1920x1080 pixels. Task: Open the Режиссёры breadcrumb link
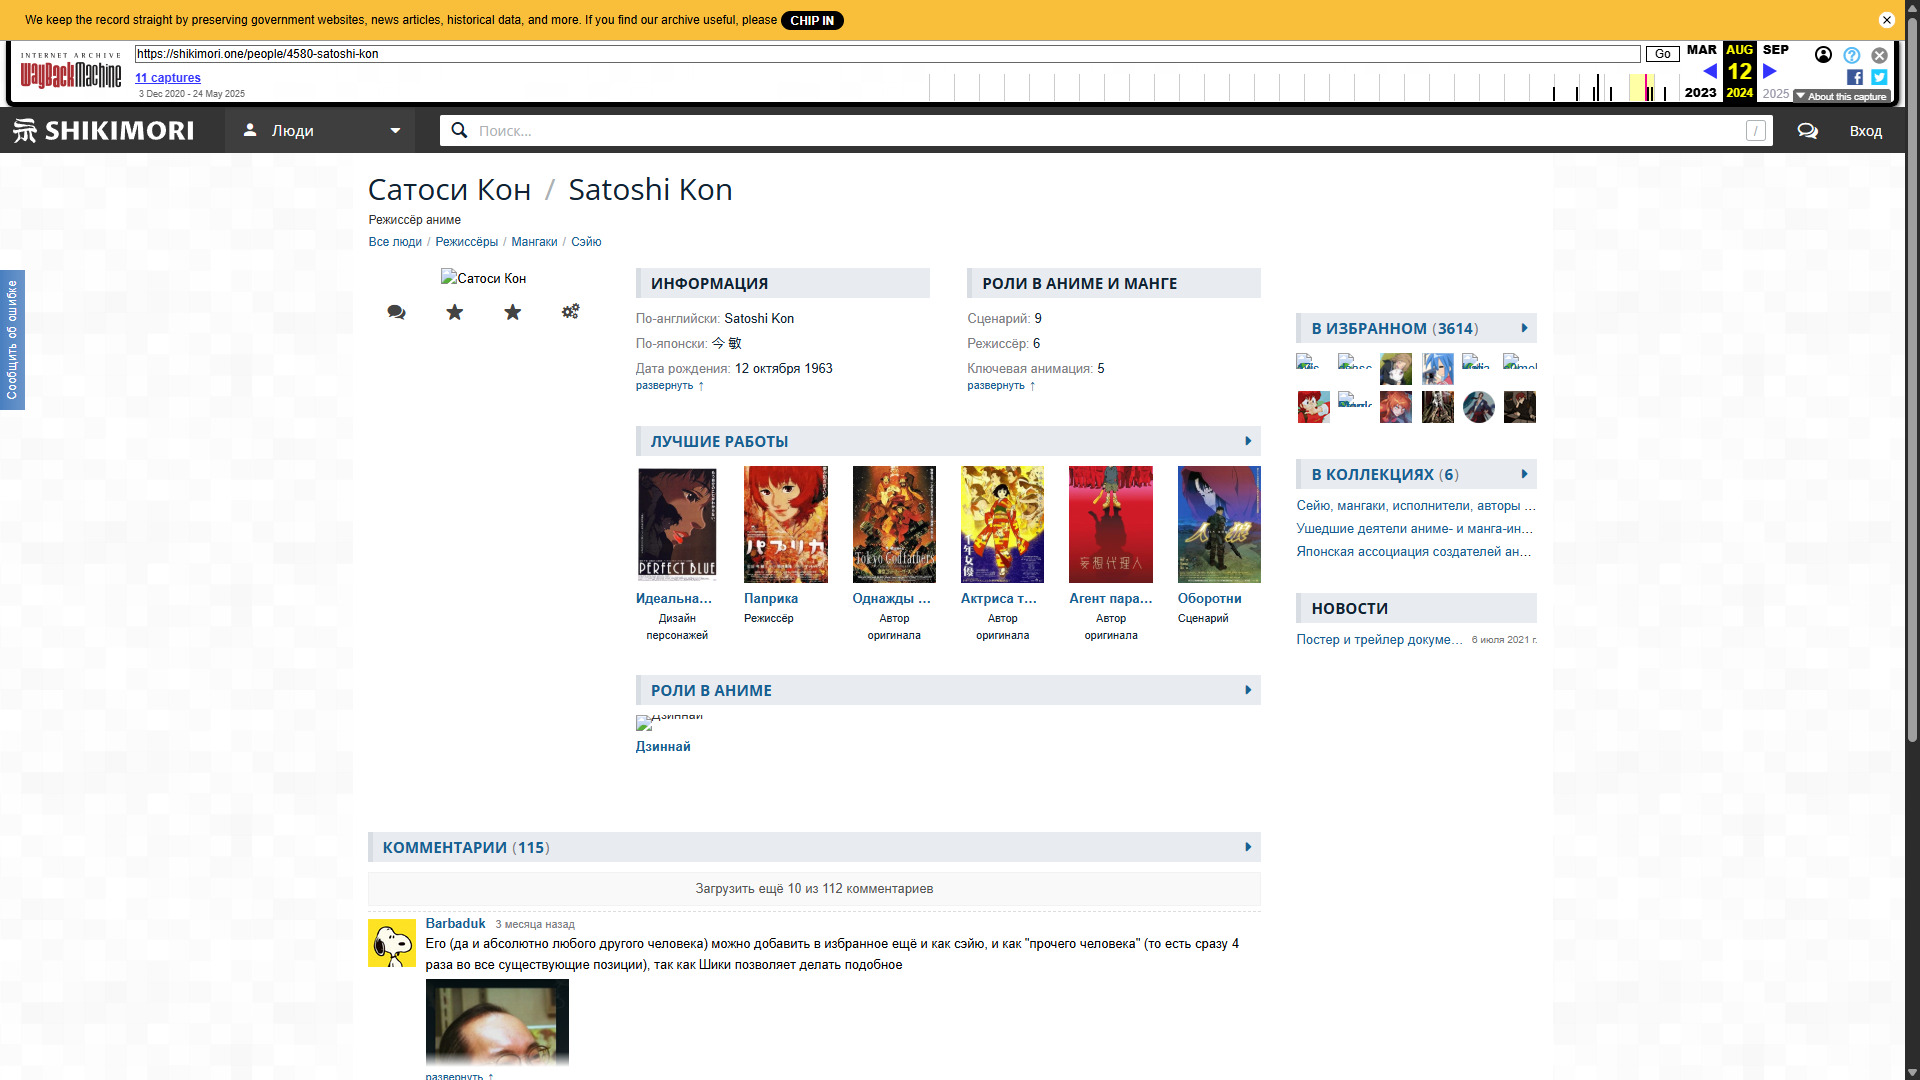466,242
